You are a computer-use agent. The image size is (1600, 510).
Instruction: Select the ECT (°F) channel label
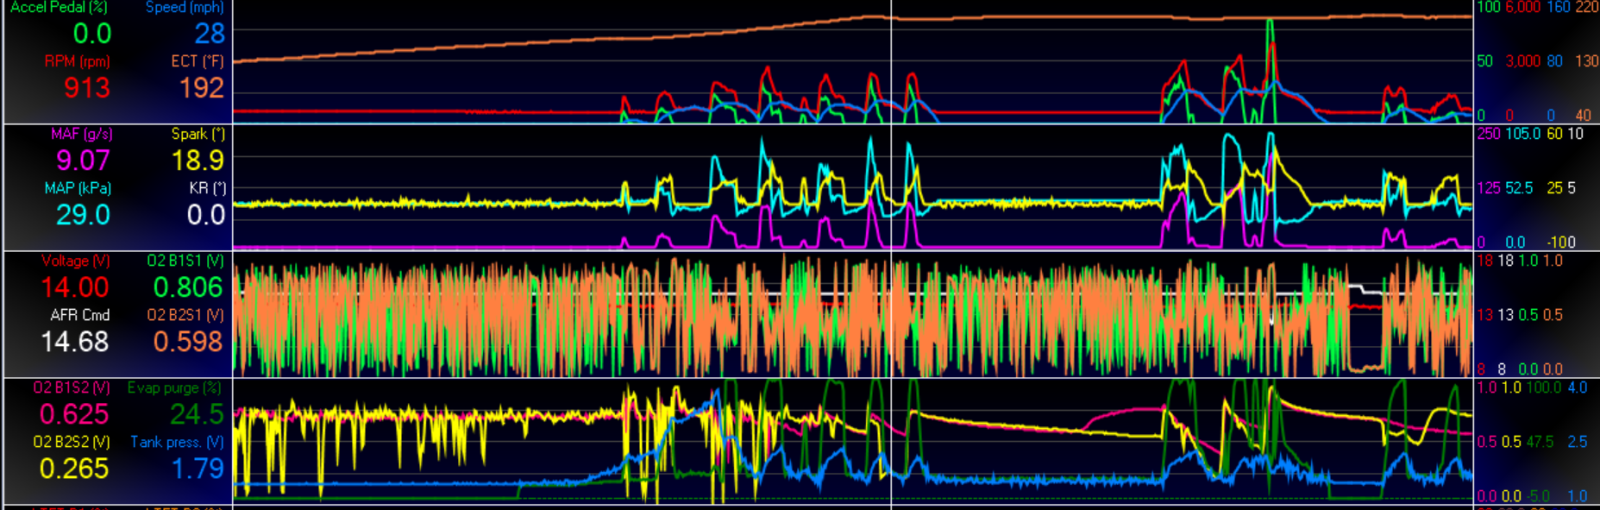198,61
